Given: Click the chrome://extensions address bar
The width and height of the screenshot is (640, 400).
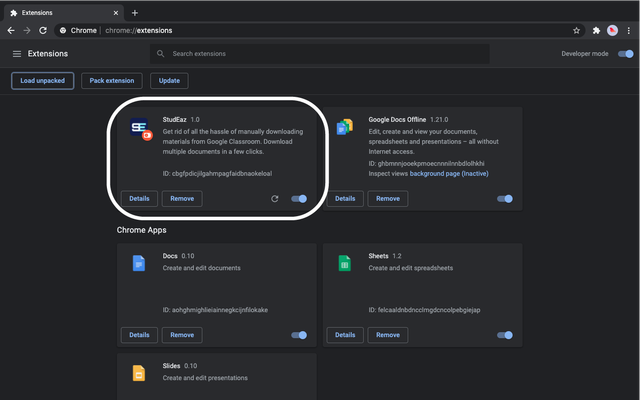Looking at the screenshot, I should click(x=318, y=31).
